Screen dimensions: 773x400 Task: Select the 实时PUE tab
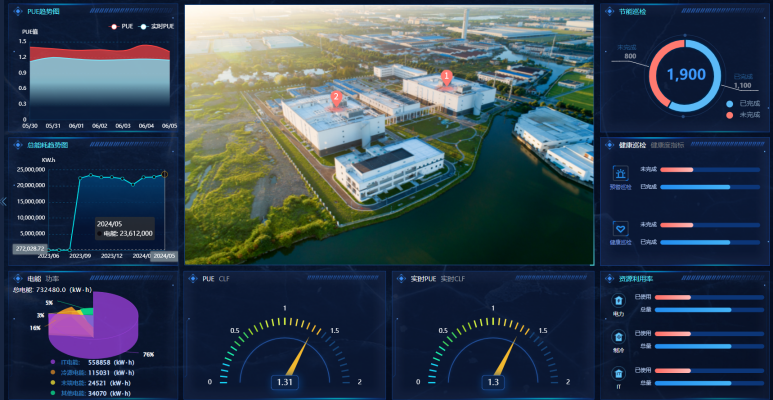coord(423,279)
